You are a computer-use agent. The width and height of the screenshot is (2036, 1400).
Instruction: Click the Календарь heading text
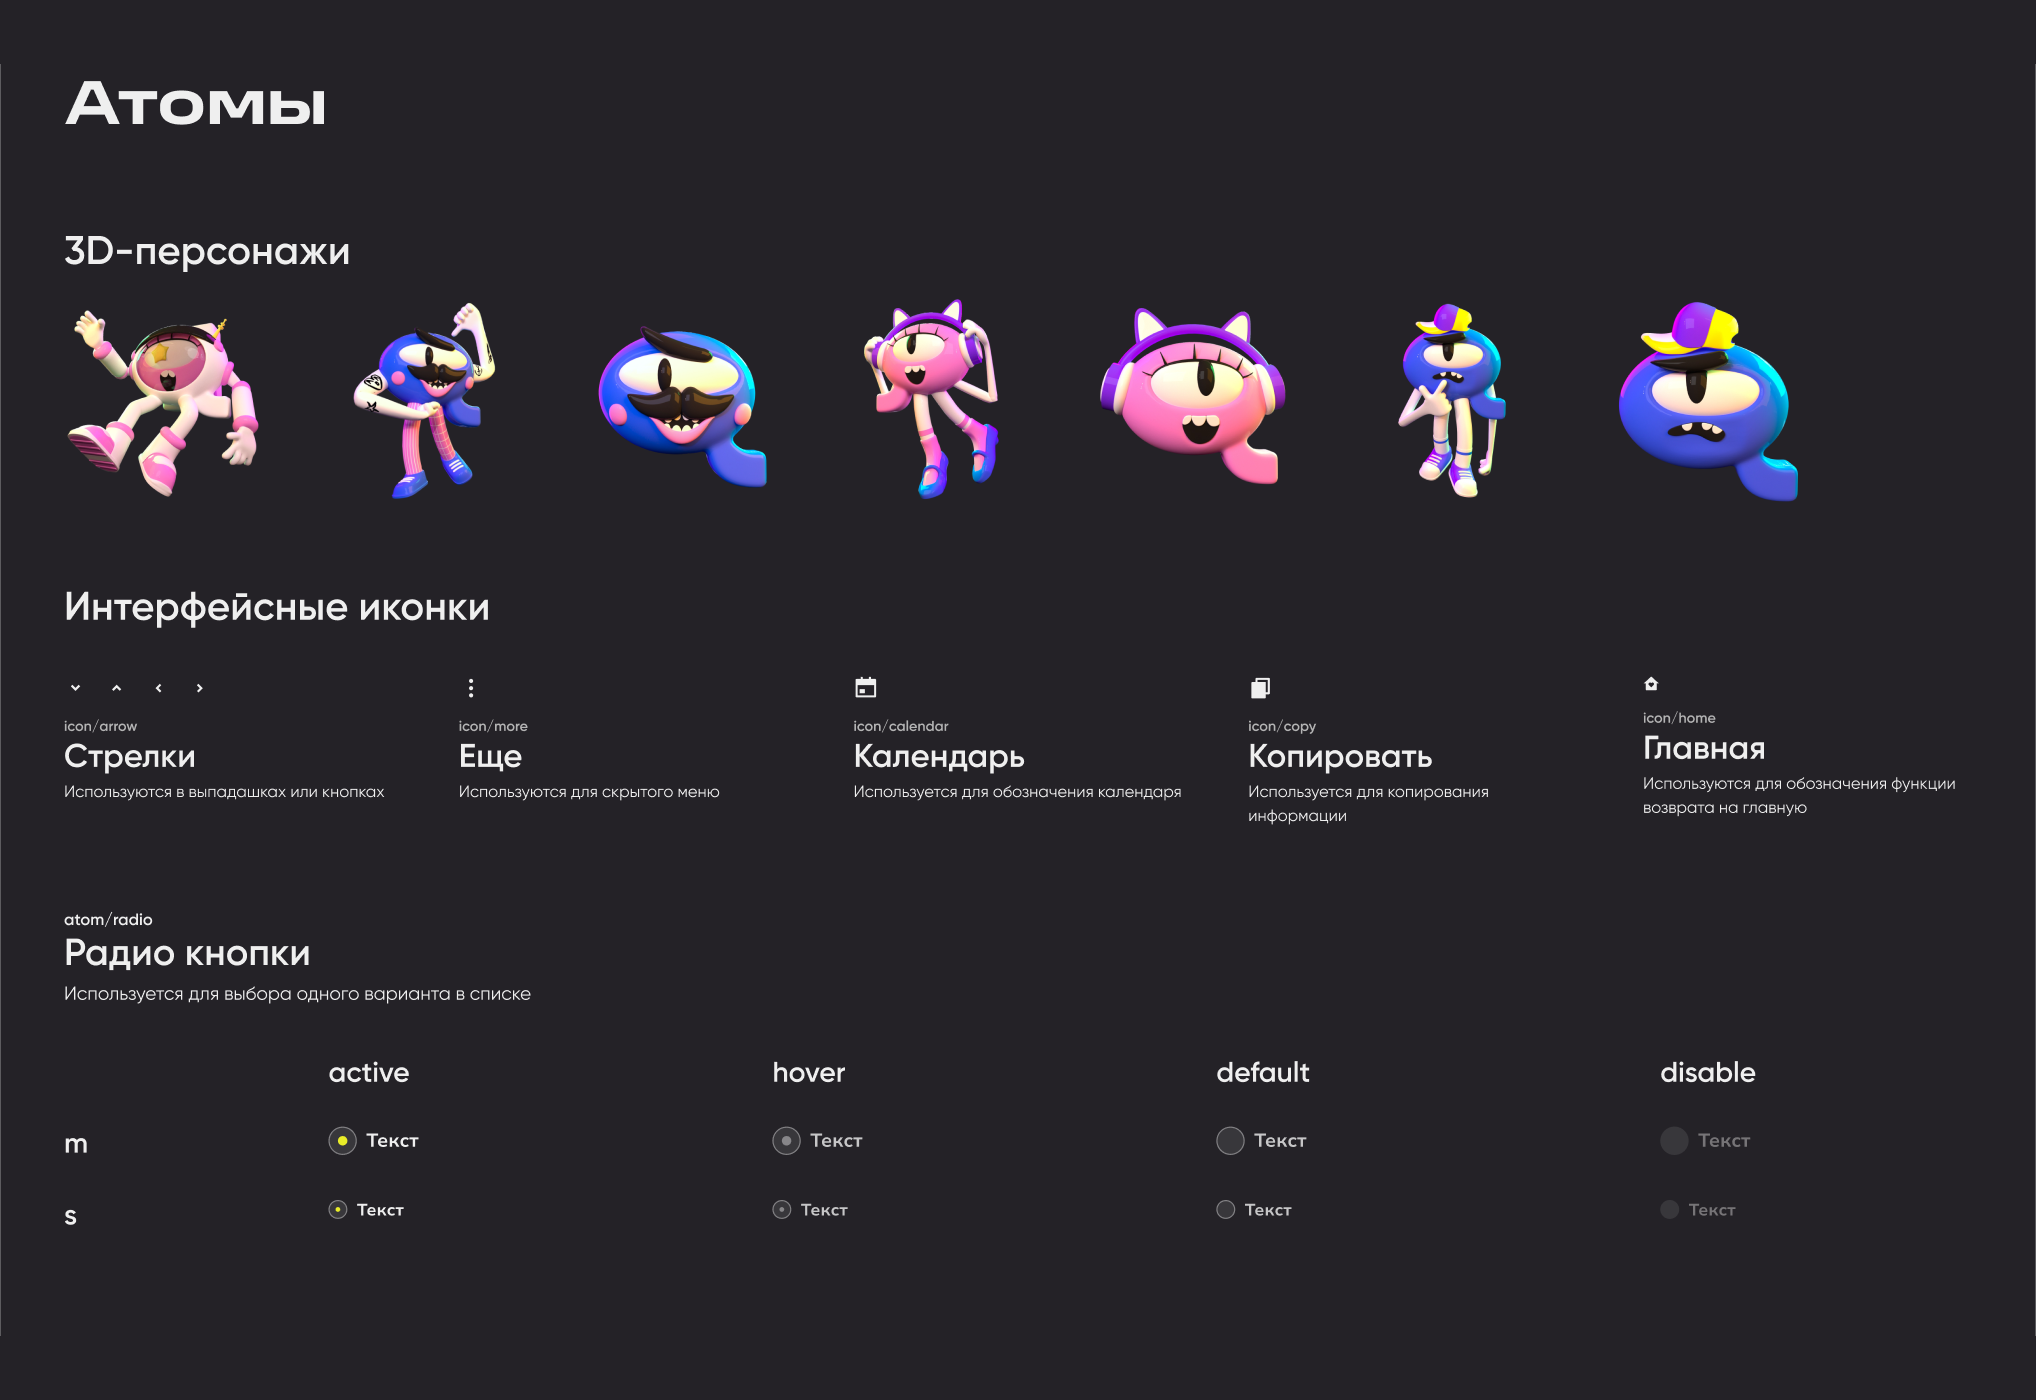point(939,757)
